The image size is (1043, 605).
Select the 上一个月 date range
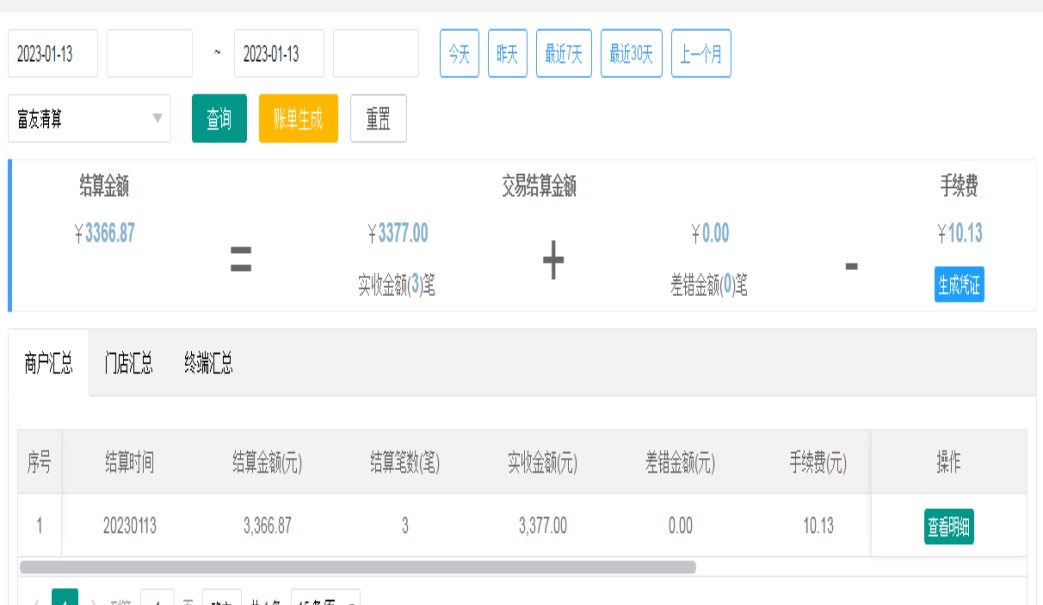click(x=701, y=54)
